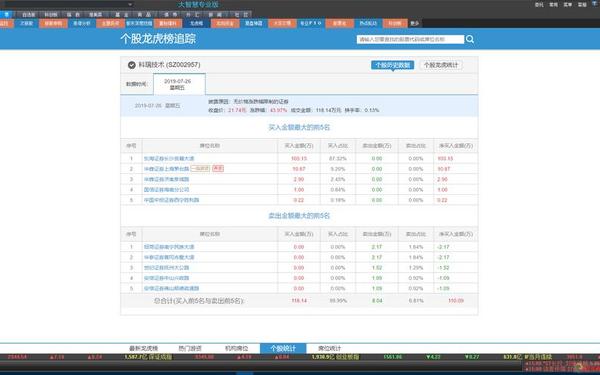Open the first seat link in buy table
600x375 pixels.
(x=169, y=158)
